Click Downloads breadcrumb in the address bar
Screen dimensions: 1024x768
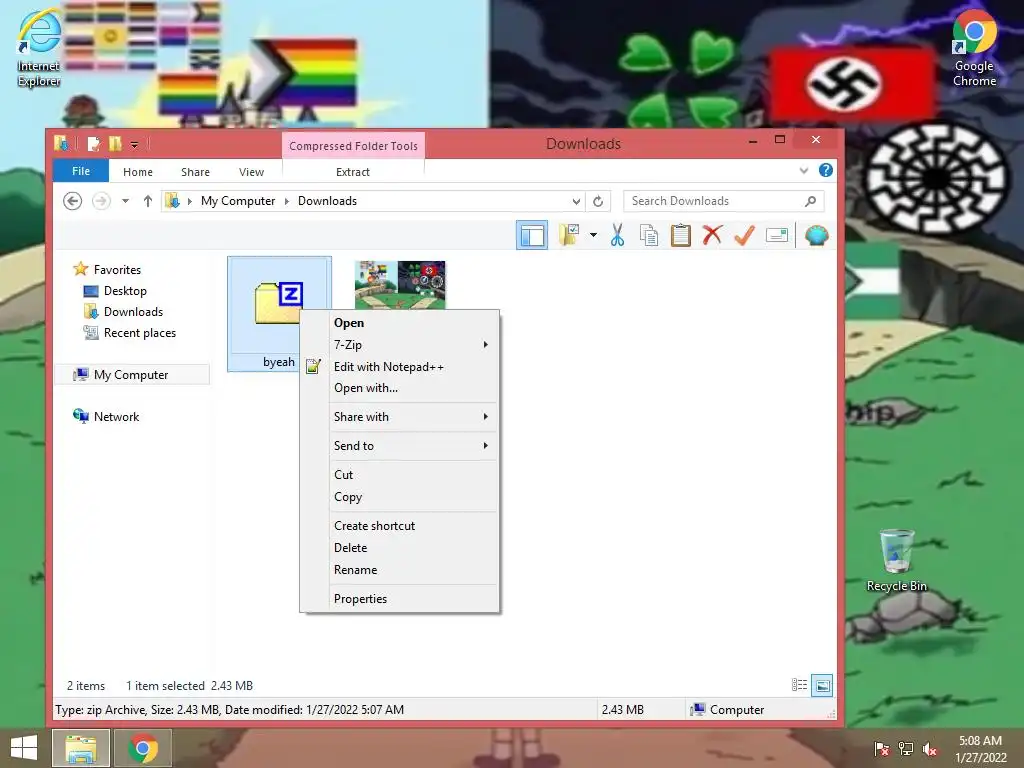point(327,201)
